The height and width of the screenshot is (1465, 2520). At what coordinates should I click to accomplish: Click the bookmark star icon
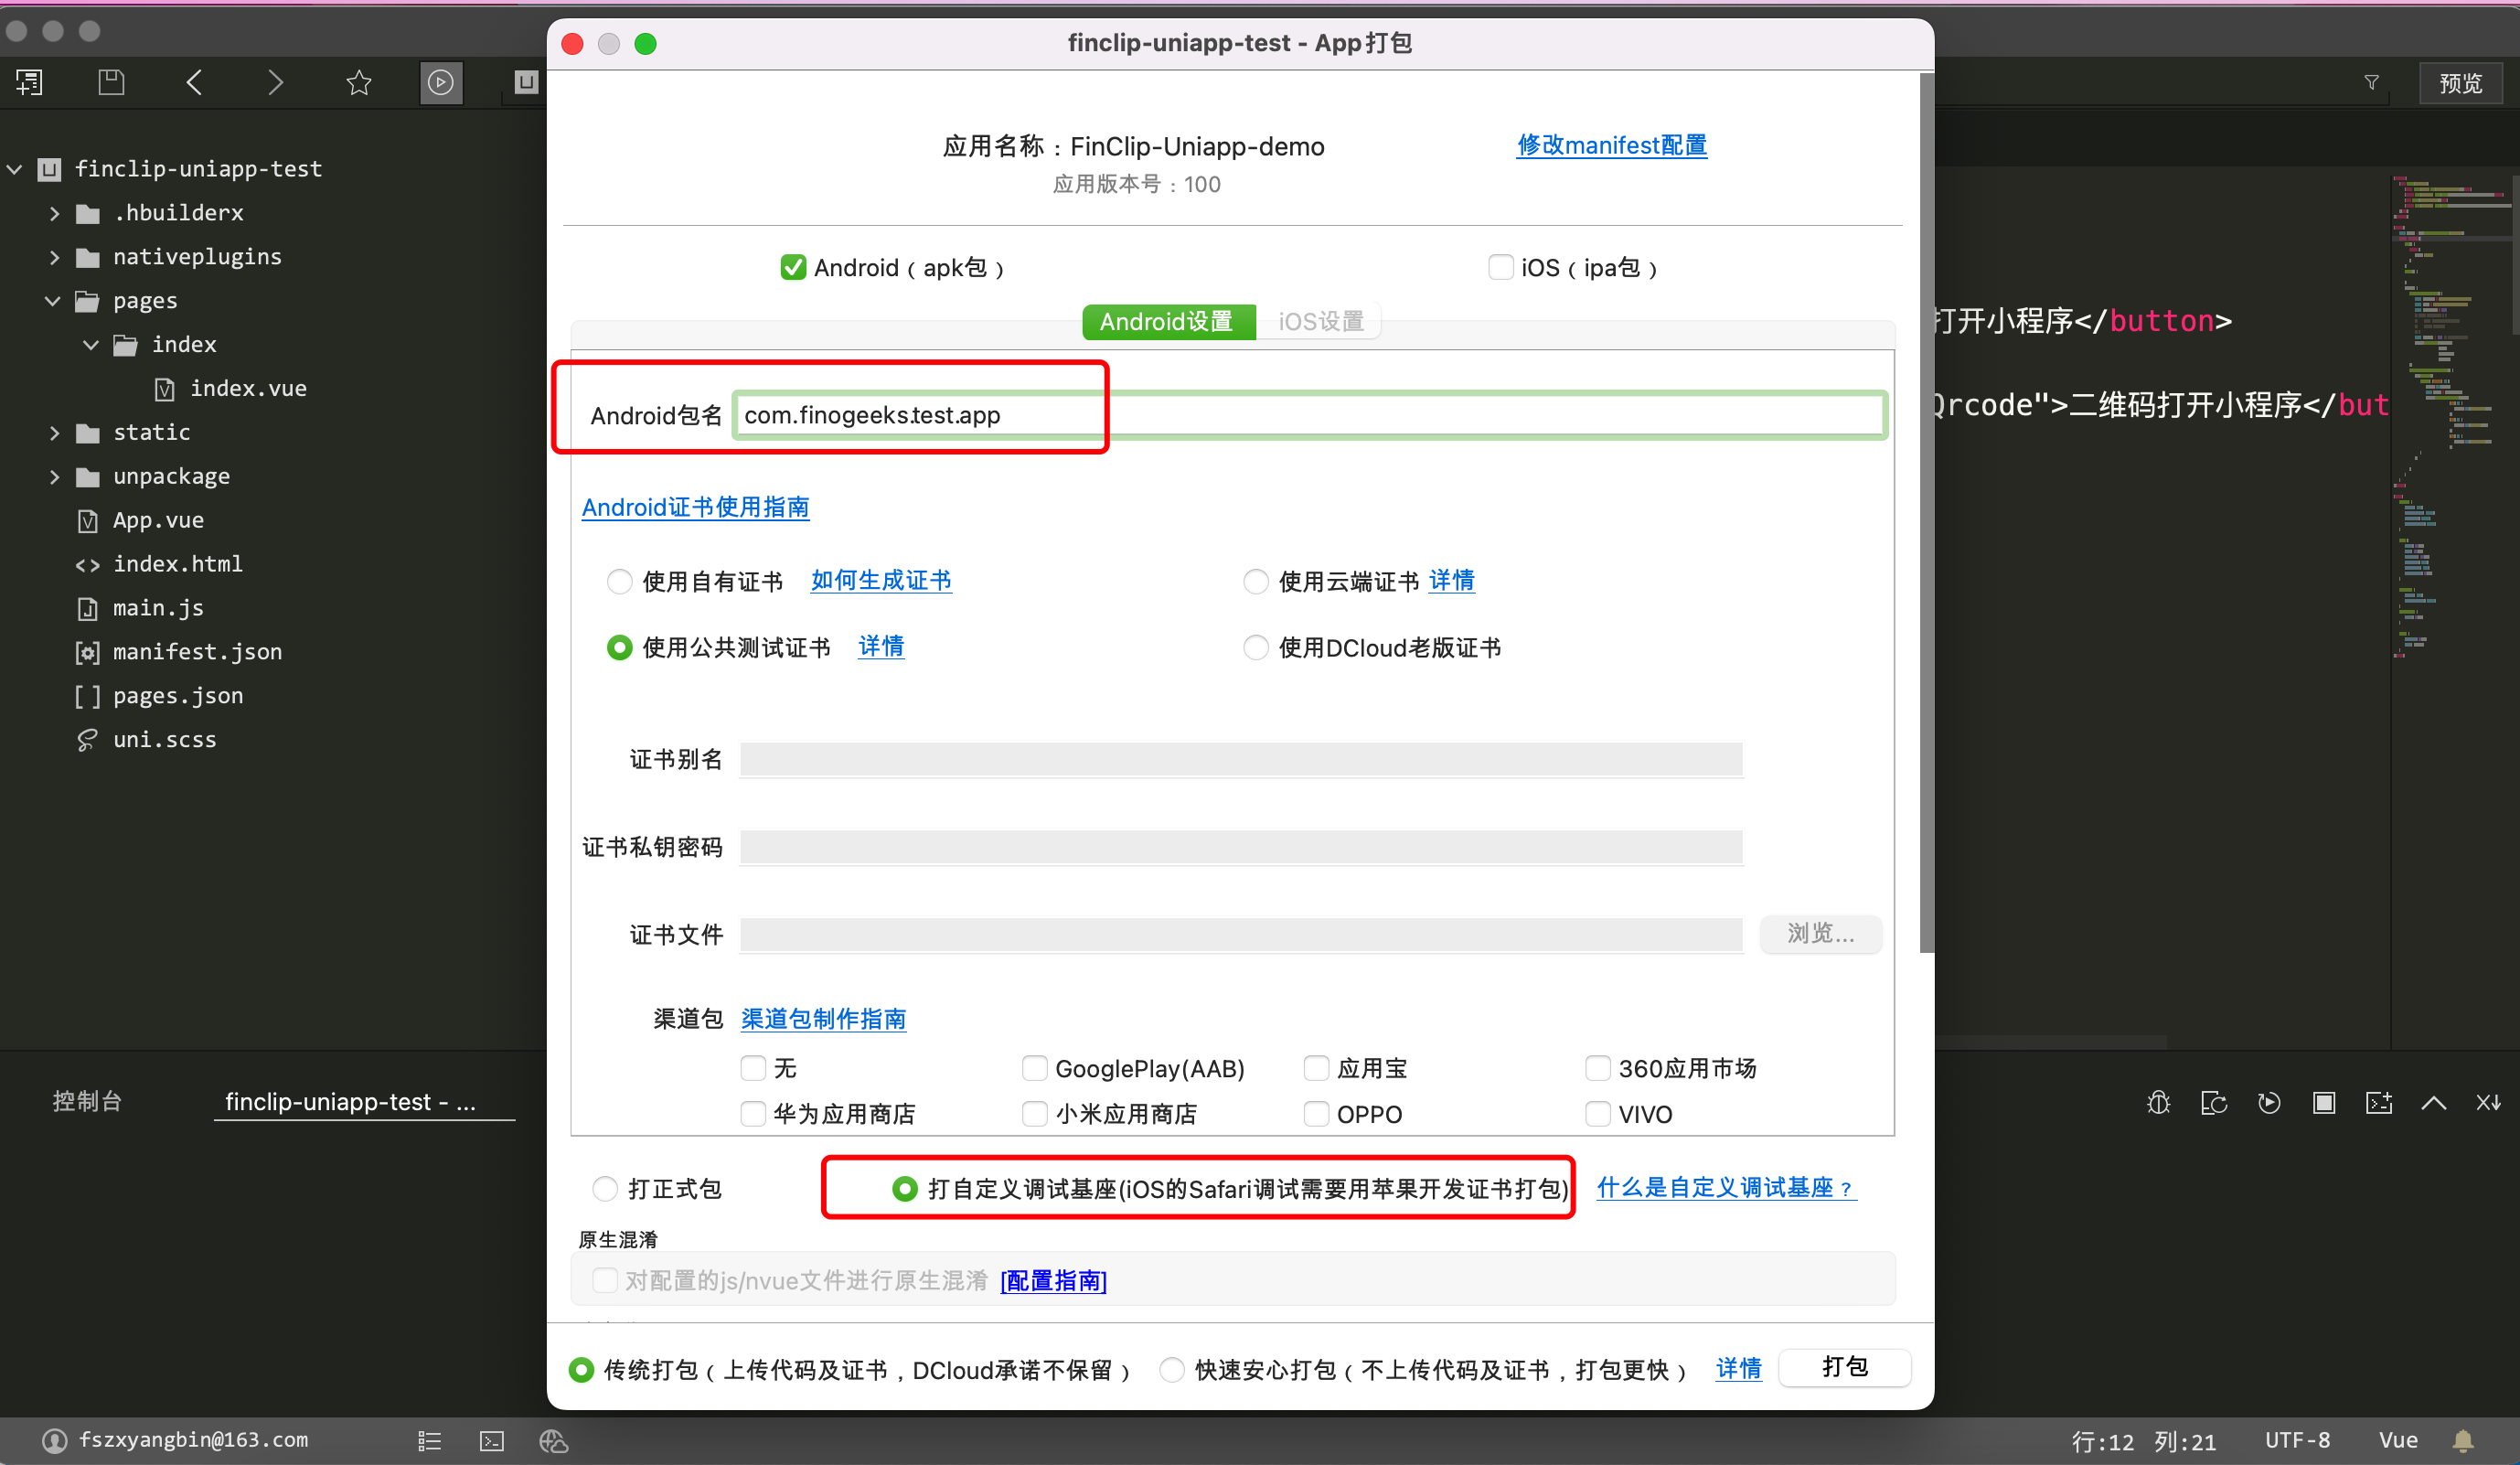[358, 82]
